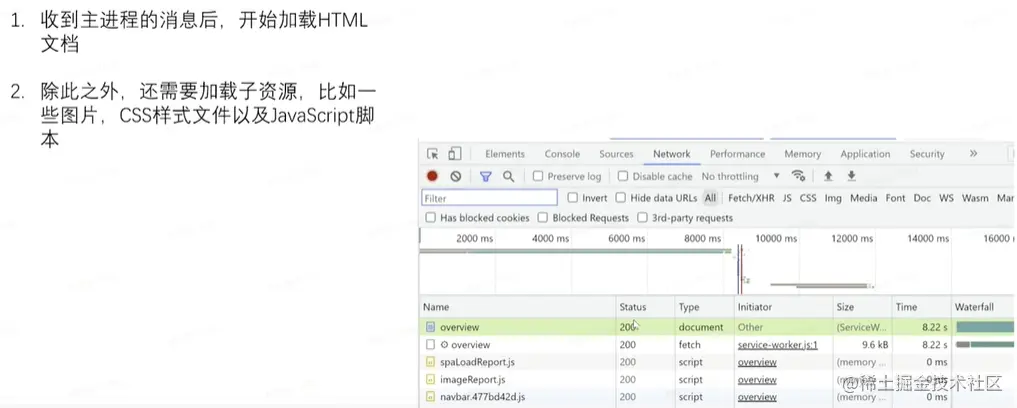
Task: Open the search magnifier icon
Action: click(x=508, y=176)
